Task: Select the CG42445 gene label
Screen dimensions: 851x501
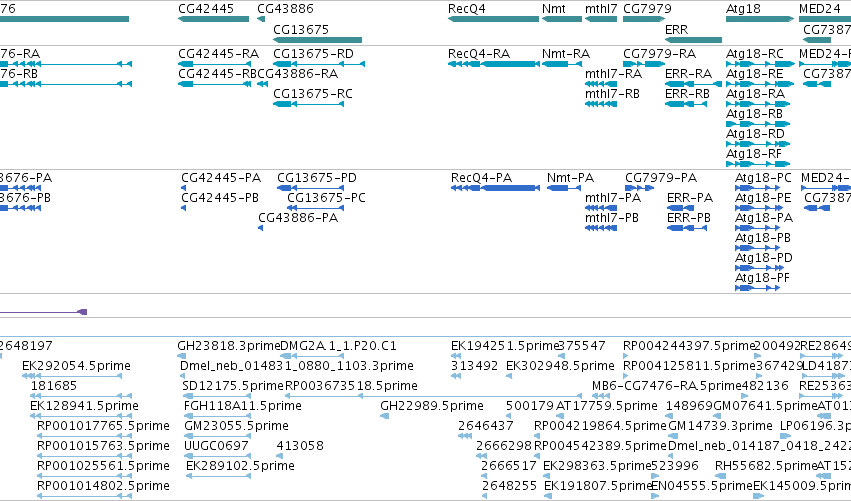Action: 206,9
